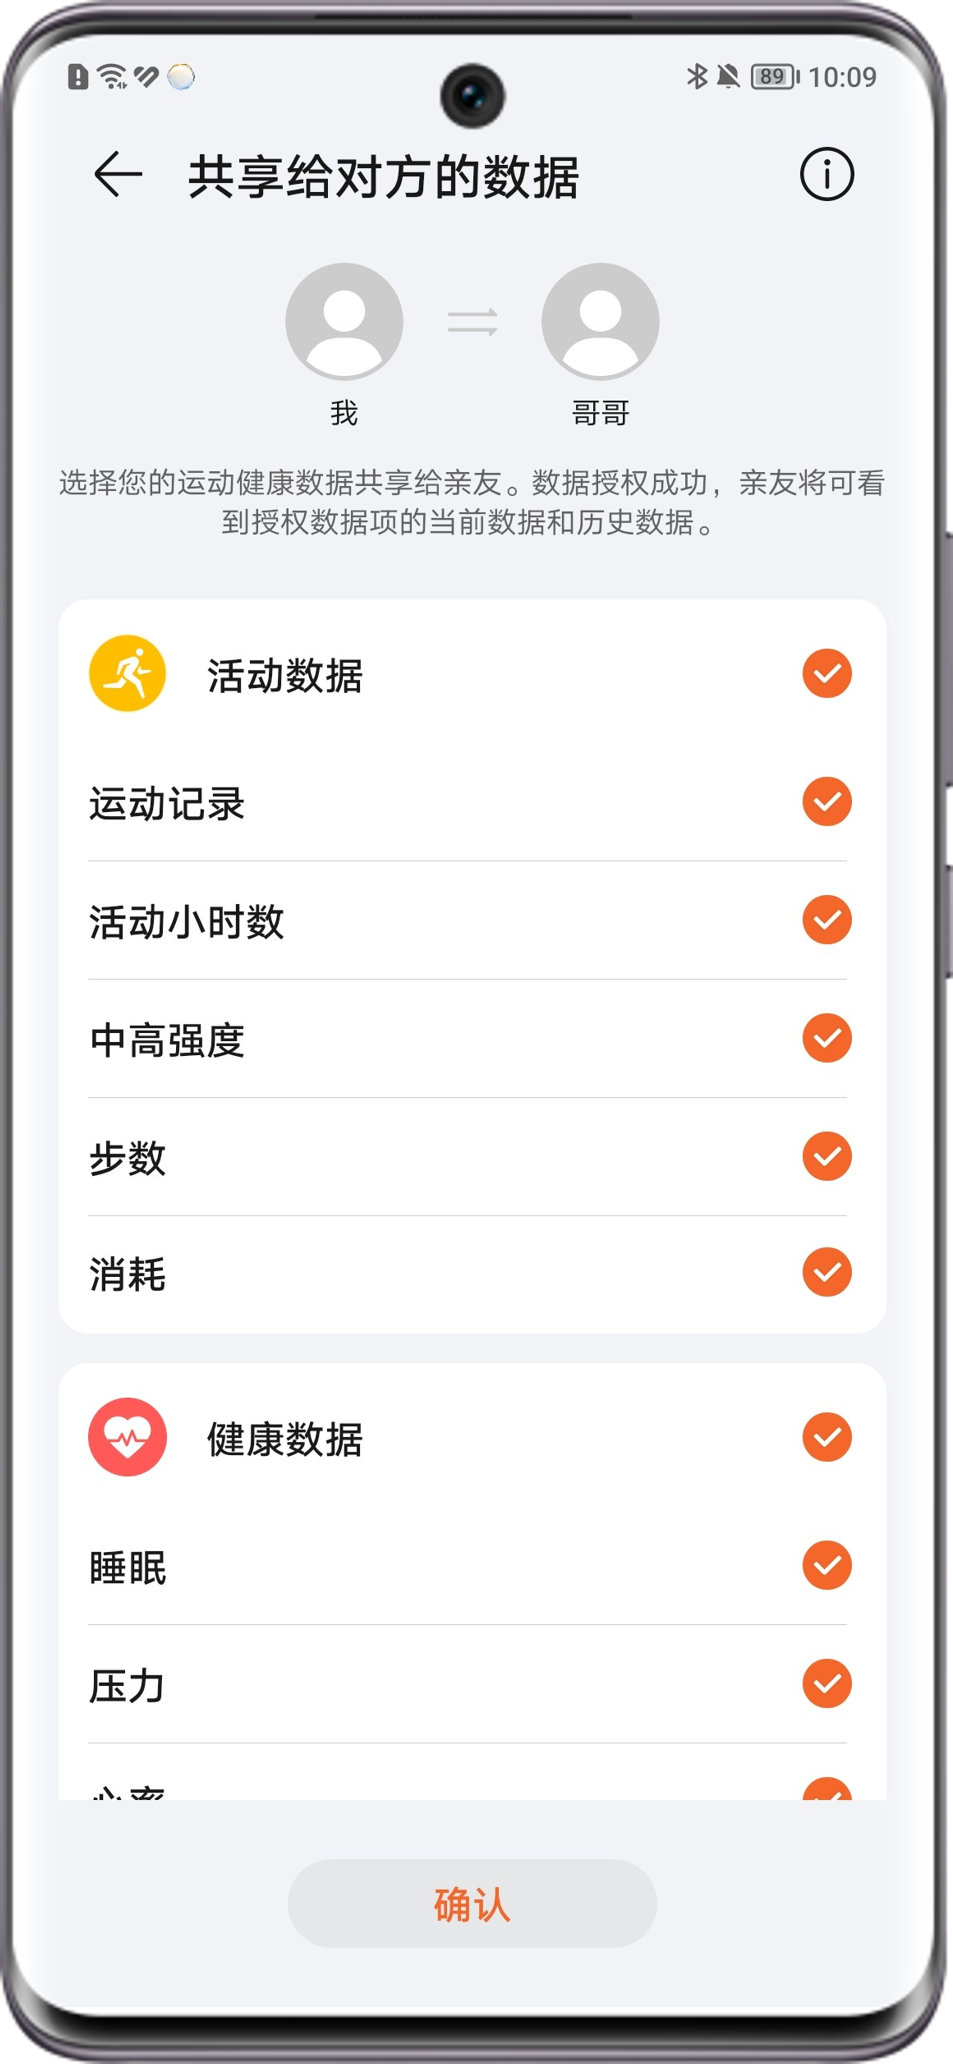This screenshot has width=953, height=2064.
Task: Tap the swap arrows between avatars
Action: click(x=472, y=322)
